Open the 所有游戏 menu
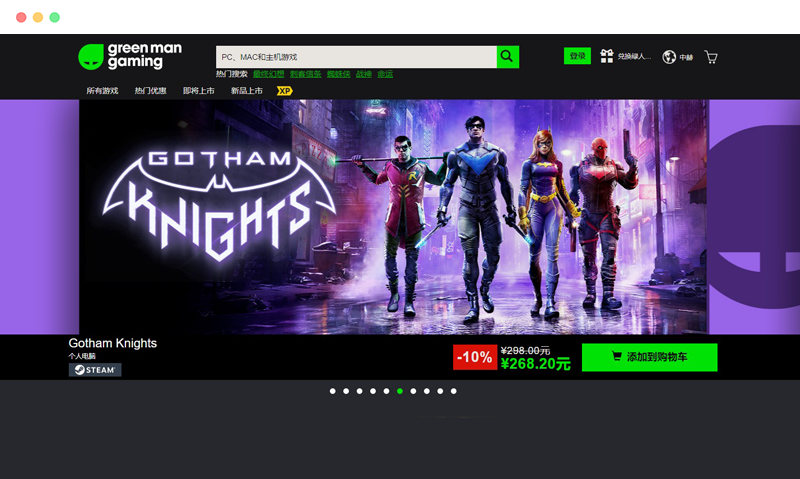The image size is (800, 479). click(x=102, y=91)
